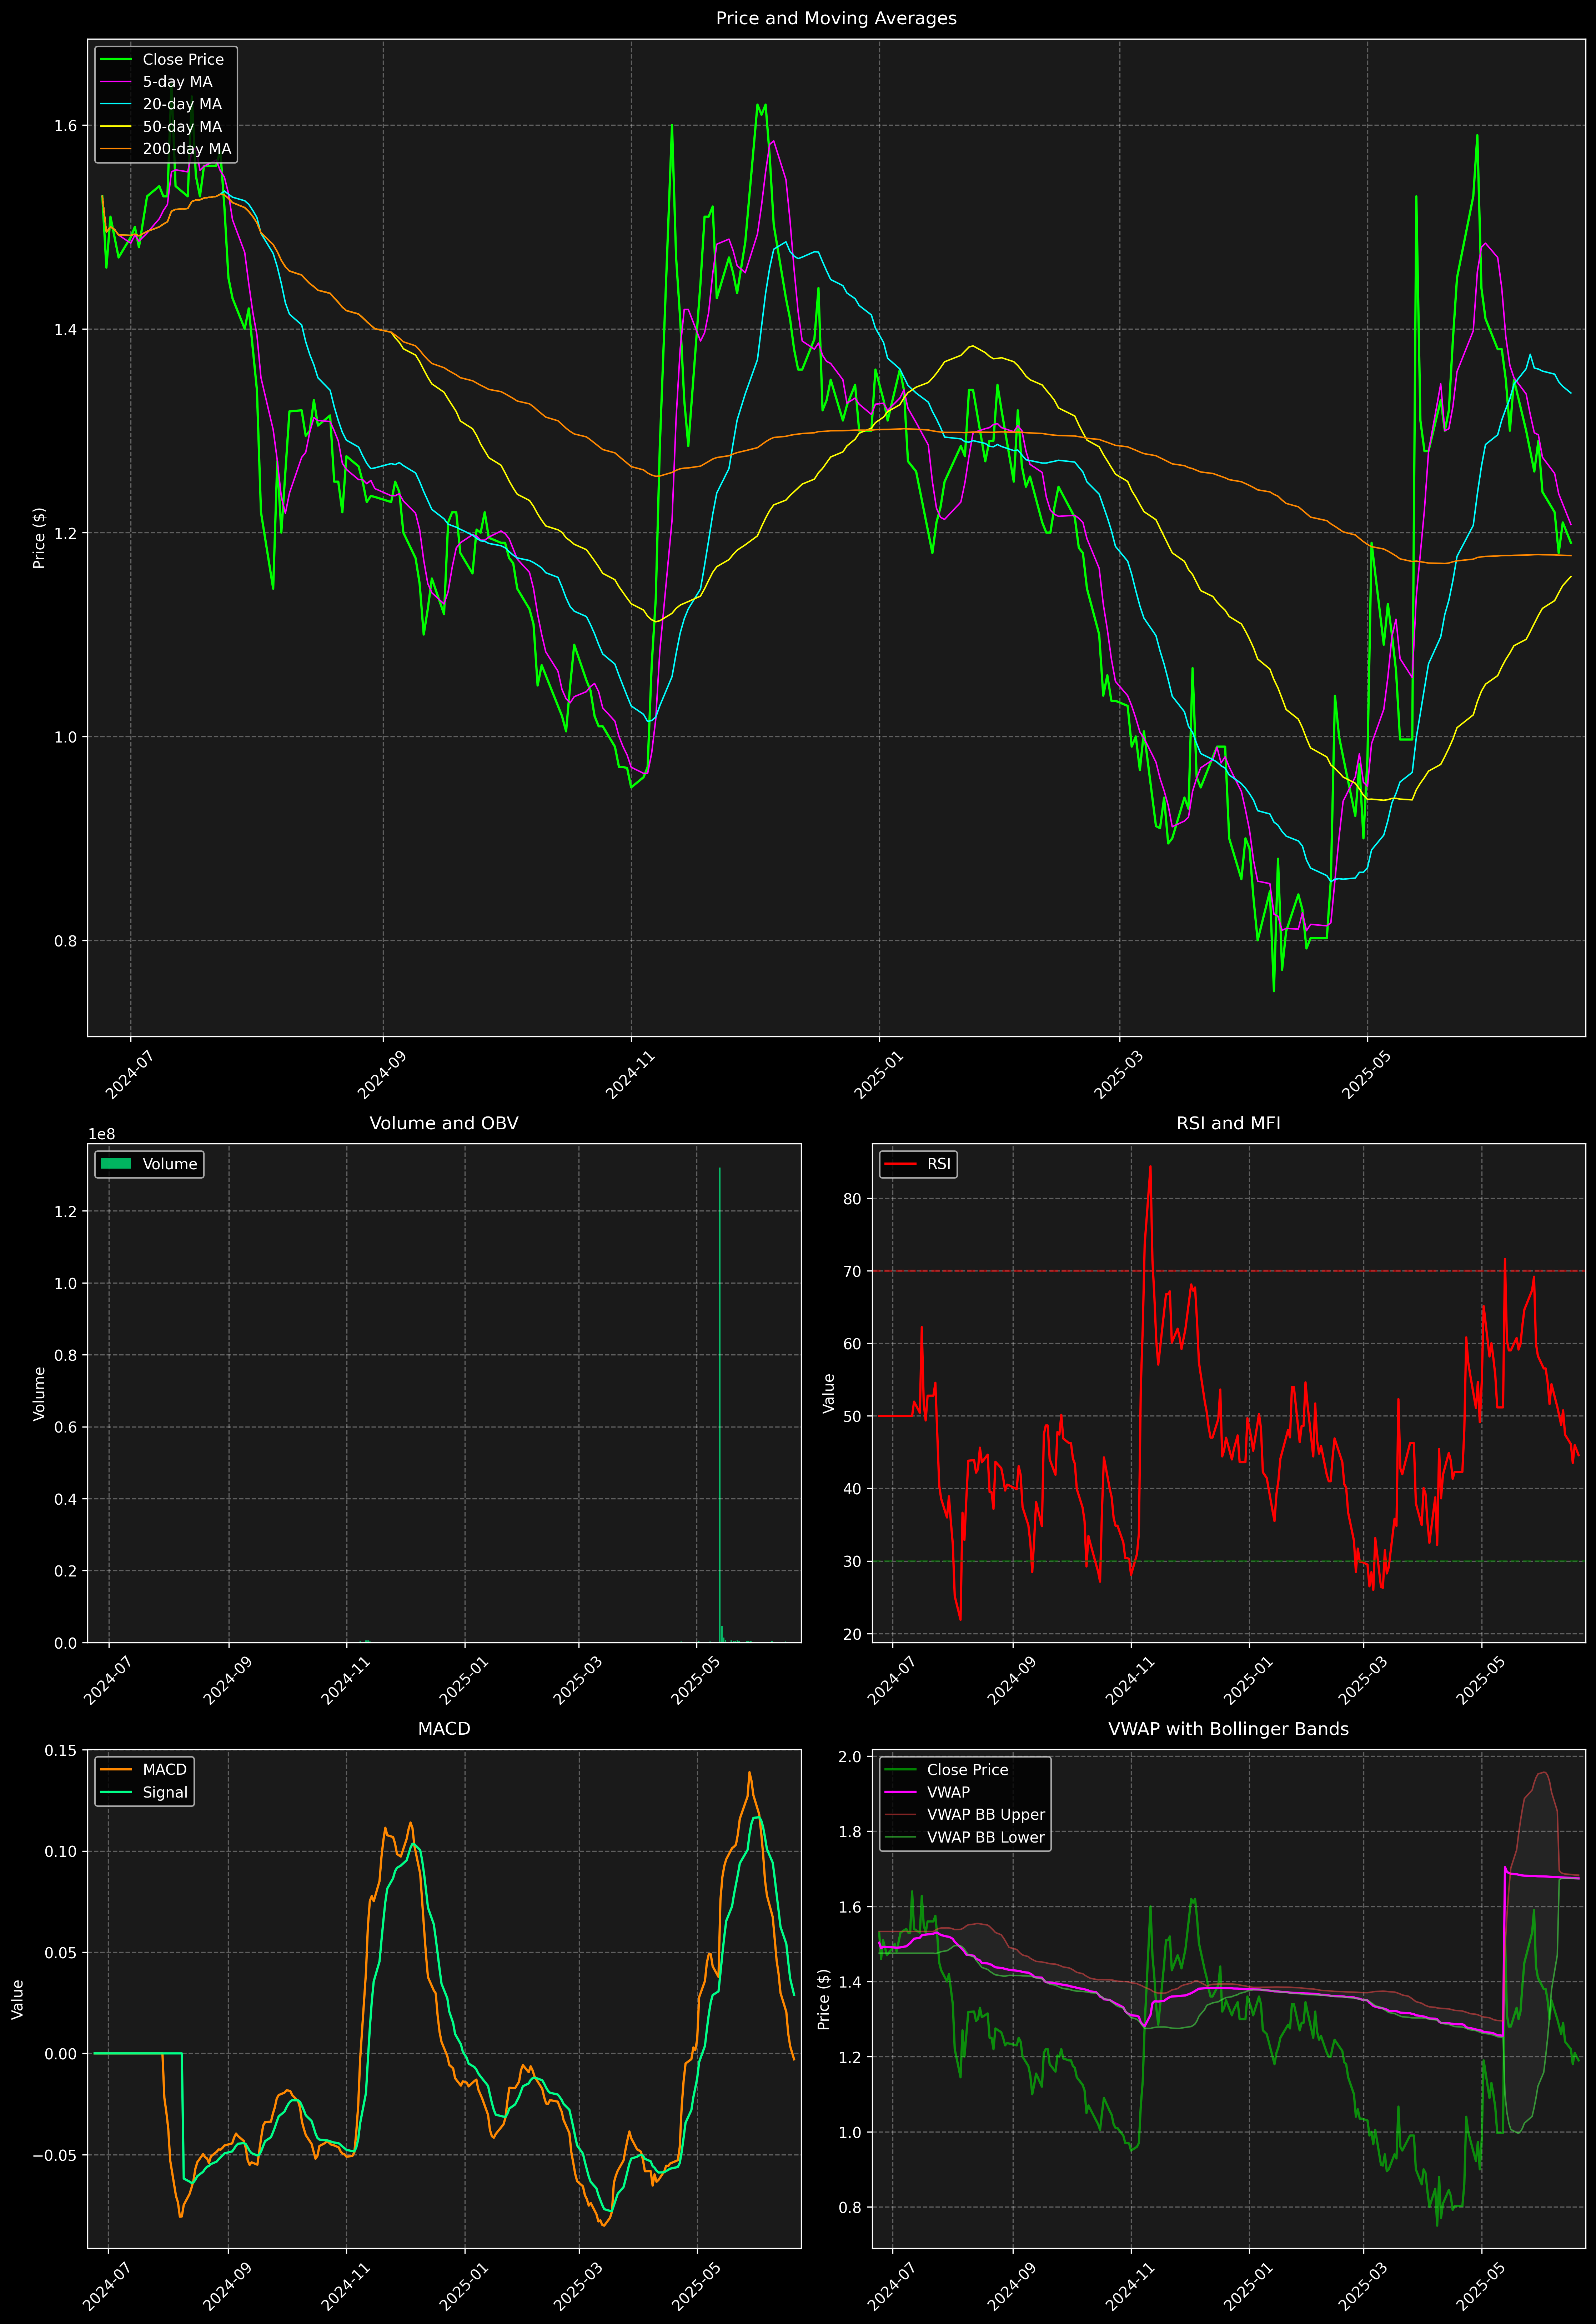The height and width of the screenshot is (2324, 1596).
Task: Click the green Volume legend patch
Action: 116,1164
